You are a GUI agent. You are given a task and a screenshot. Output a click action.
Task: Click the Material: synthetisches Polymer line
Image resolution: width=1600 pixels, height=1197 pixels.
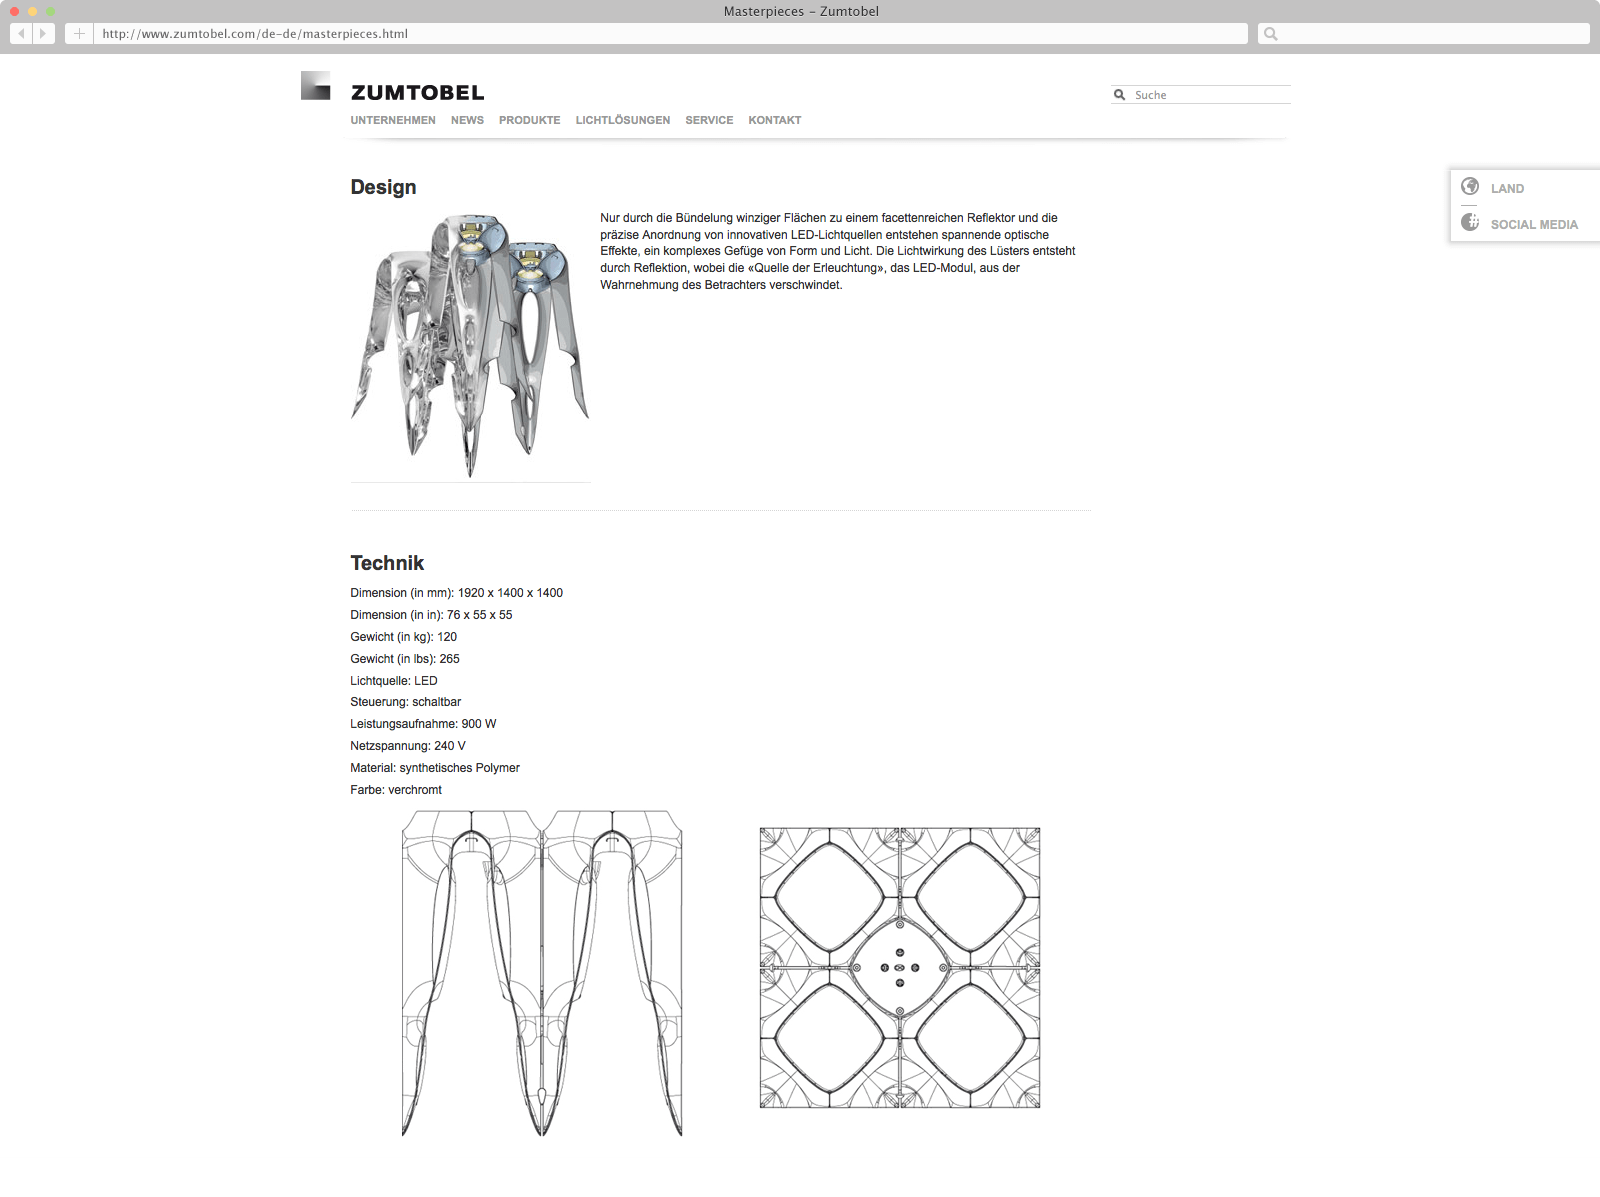(x=435, y=768)
